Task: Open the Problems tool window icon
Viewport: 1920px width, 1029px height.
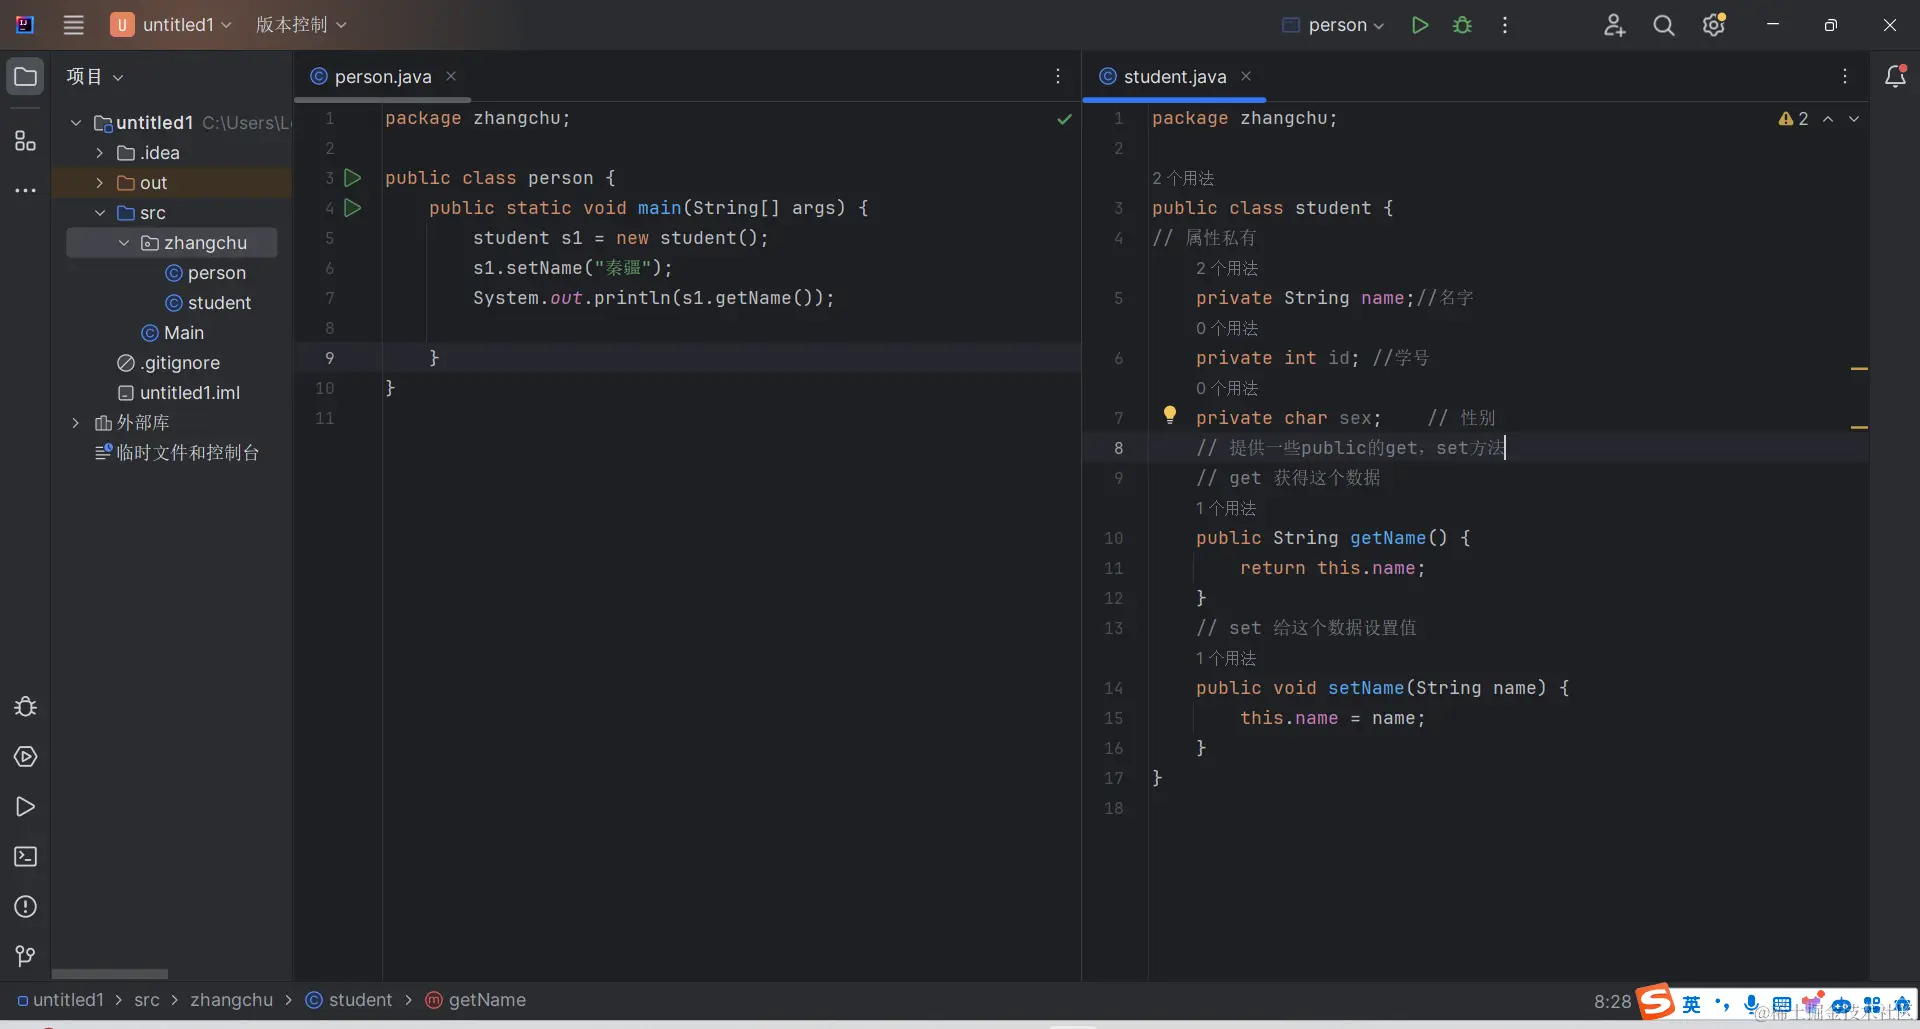Action: pyautogui.click(x=25, y=907)
